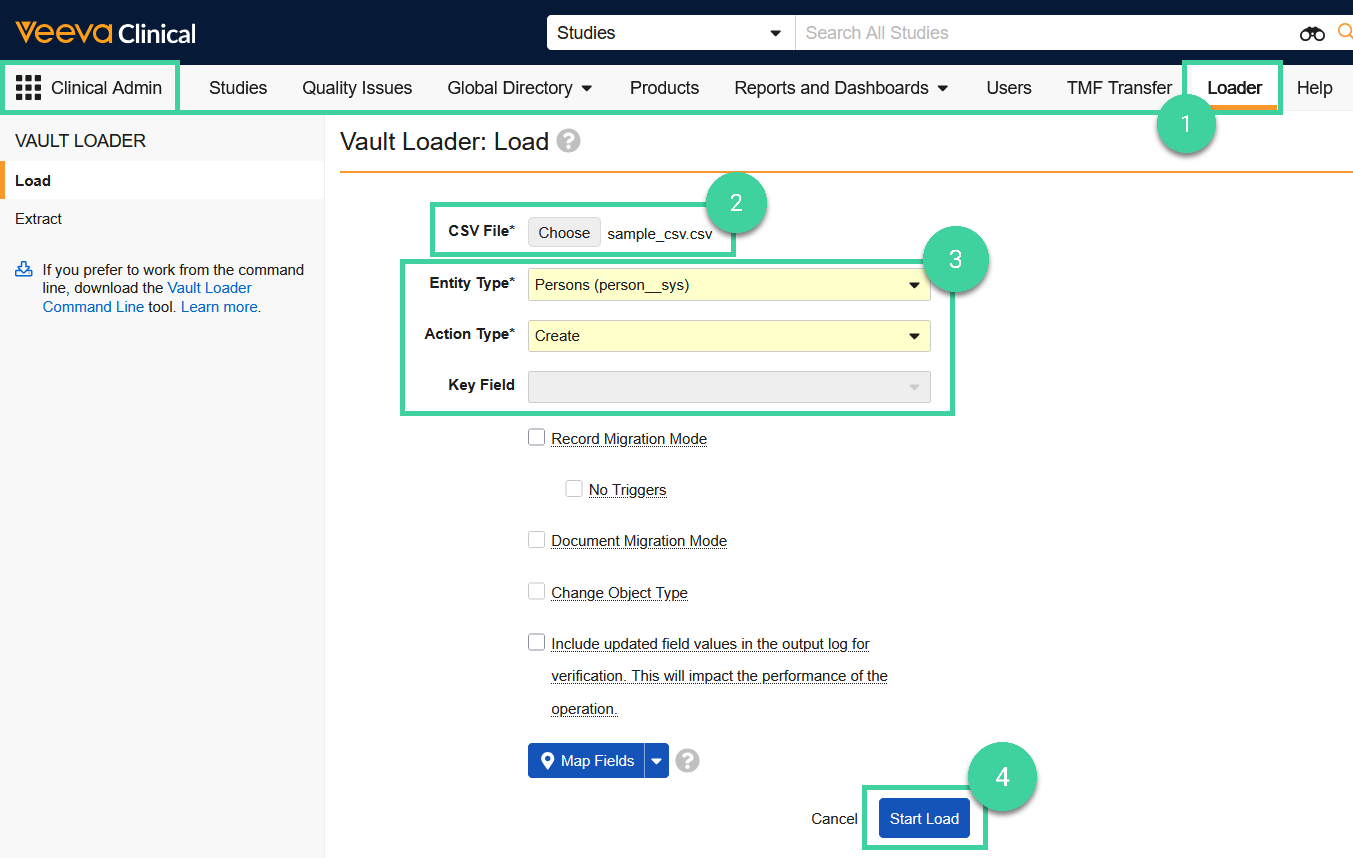Enable Record Migration Mode checkbox
The width and height of the screenshot is (1353, 858).
click(537, 438)
